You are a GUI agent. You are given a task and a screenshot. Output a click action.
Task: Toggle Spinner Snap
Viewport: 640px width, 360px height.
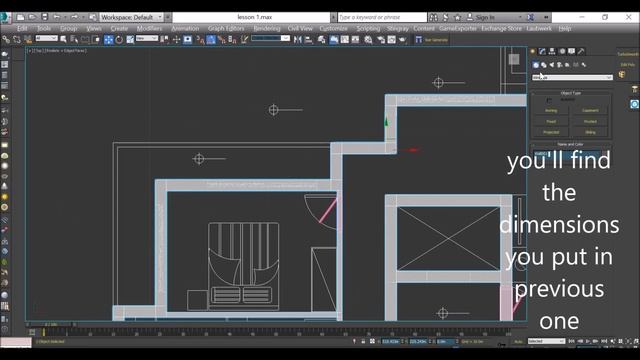tap(232, 39)
